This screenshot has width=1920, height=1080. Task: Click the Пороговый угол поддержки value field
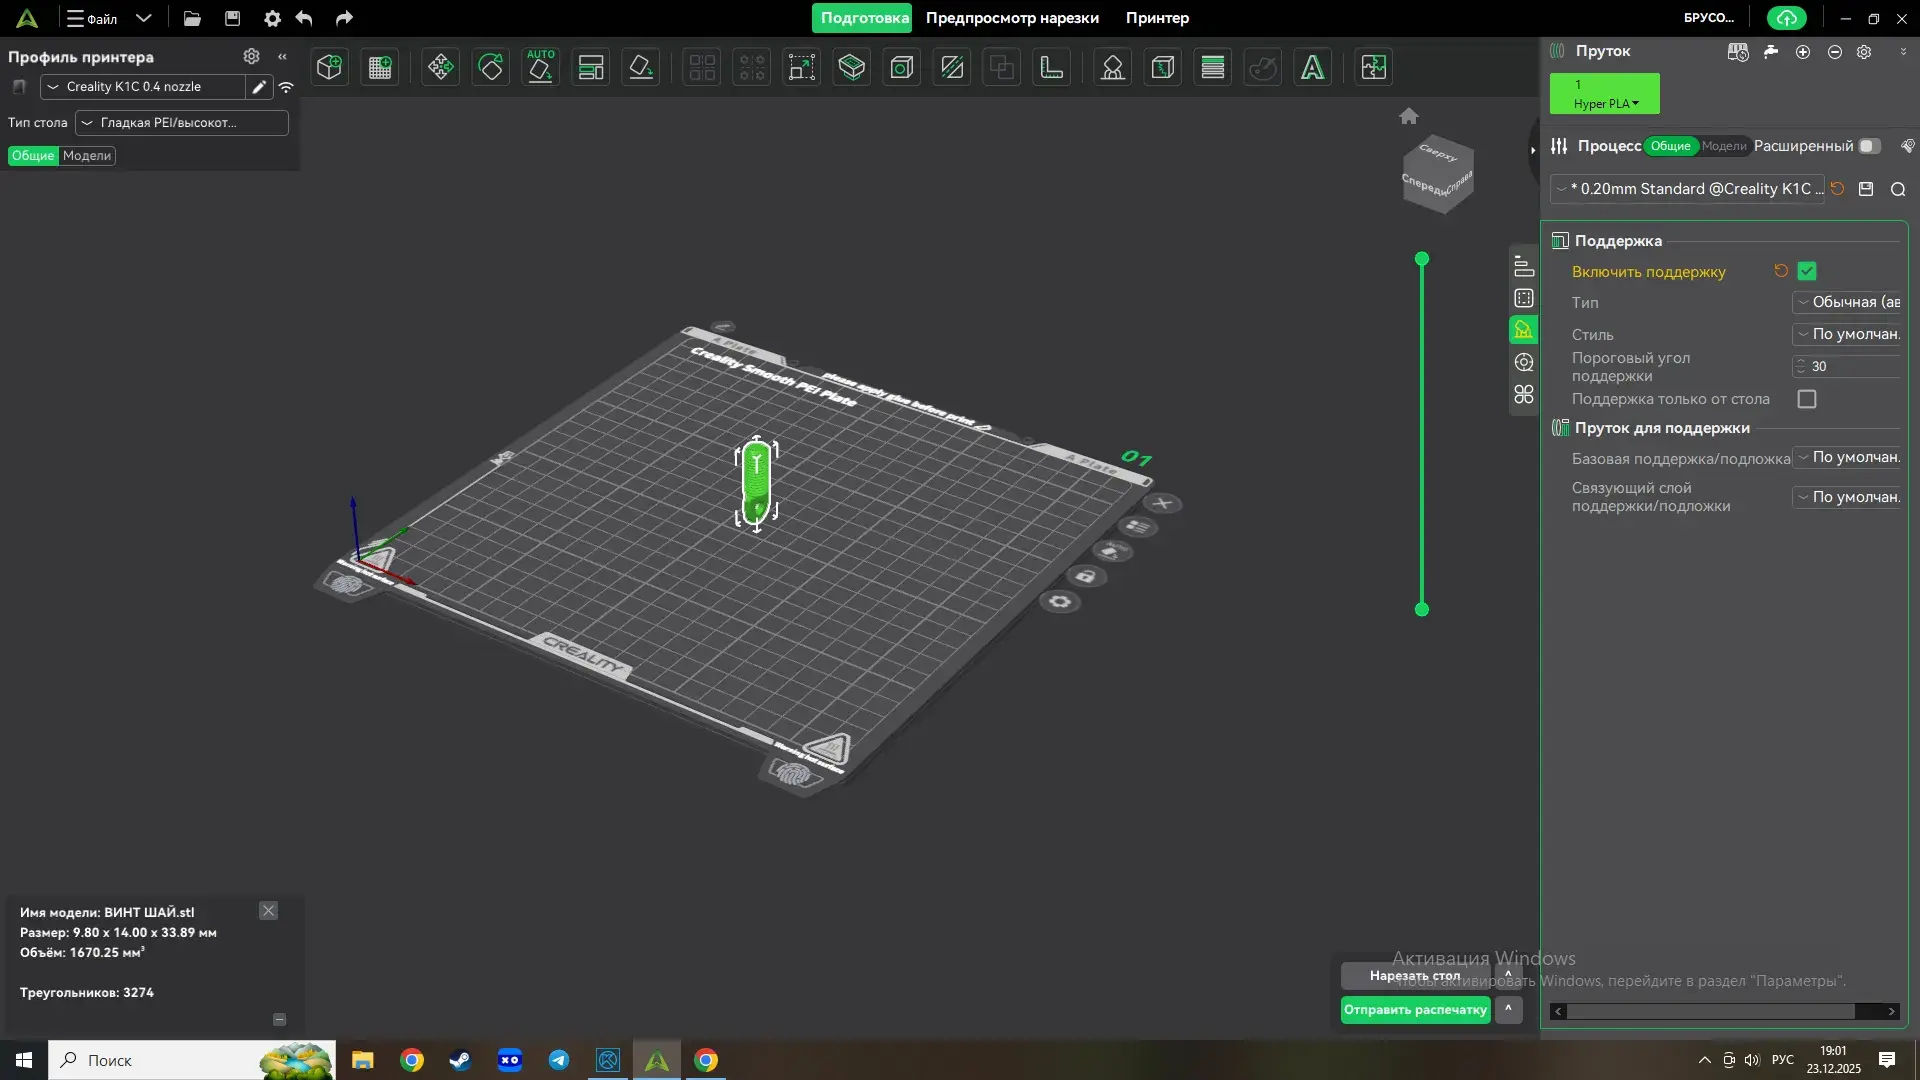(x=1848, y=366)
